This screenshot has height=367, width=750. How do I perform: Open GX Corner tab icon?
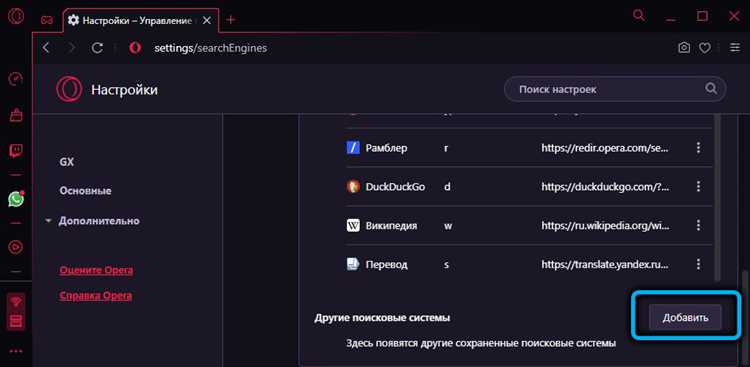coord(47,20)
